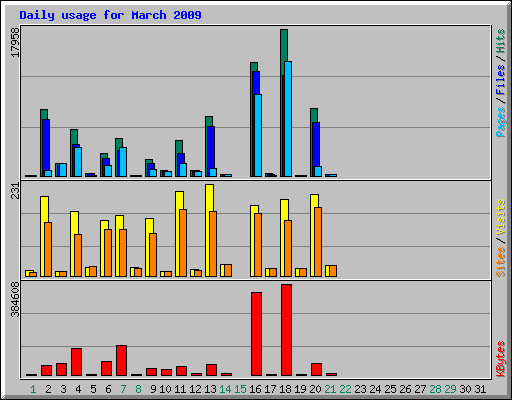Image resolution: width=512 pixels, height=400 pixels.
Task: Click day 16 on the date axis
Action: click(x=255, y=389)
